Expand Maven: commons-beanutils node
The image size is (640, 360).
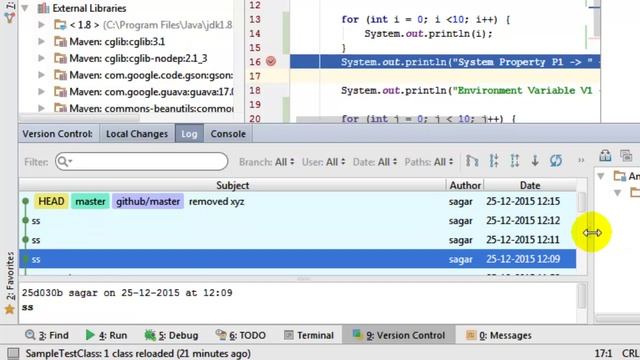coord(41,108)
